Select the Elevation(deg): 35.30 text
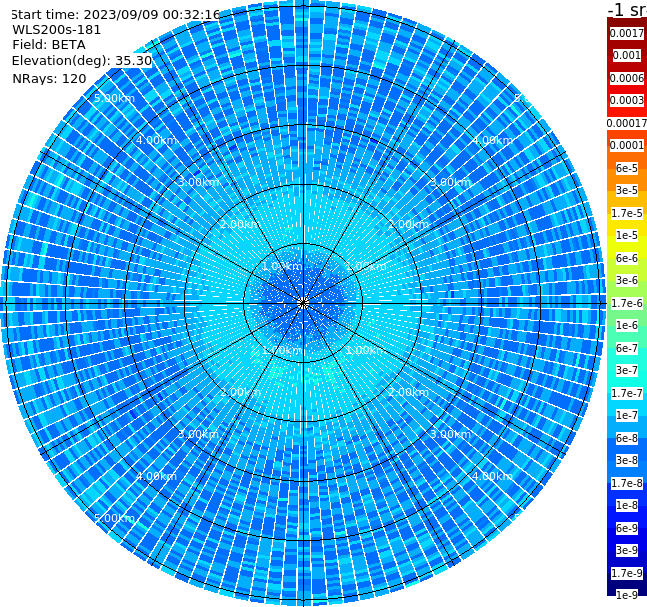Screen dimensions: 647x607 pyautogui.click(x=82, y=61)
